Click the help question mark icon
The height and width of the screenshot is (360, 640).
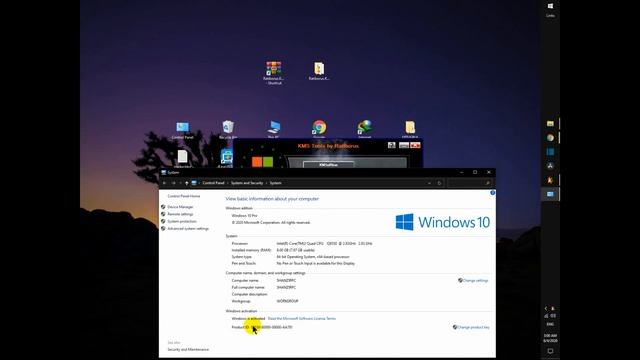pos(493,193)
